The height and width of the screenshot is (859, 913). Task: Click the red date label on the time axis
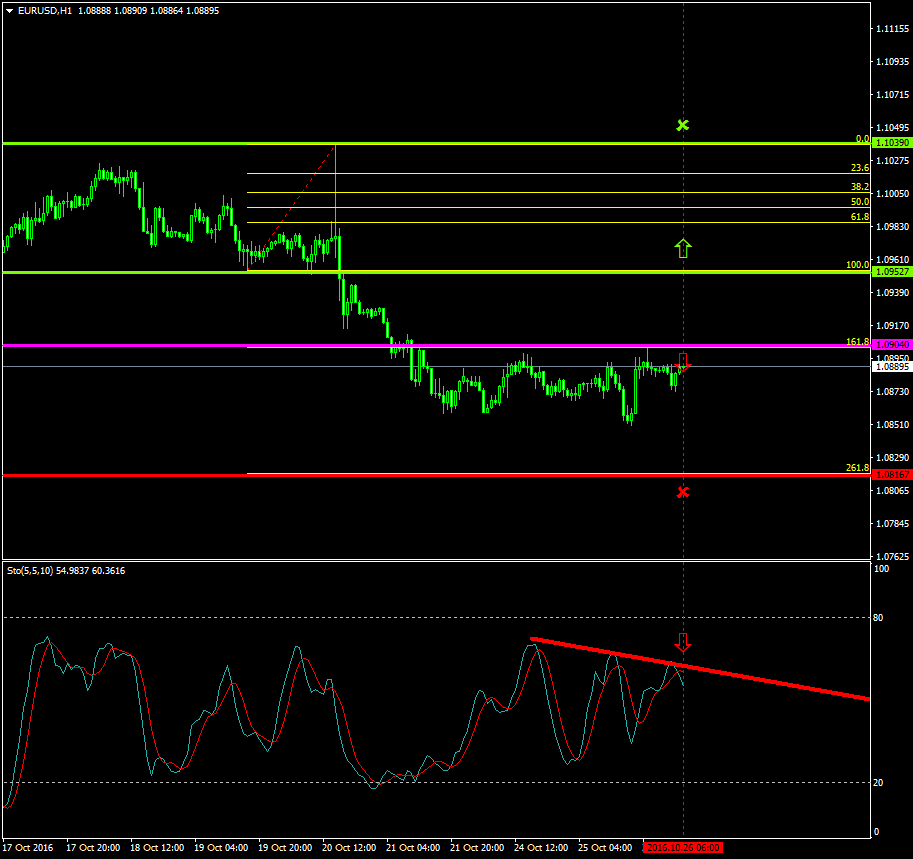(x=683, y=847)
